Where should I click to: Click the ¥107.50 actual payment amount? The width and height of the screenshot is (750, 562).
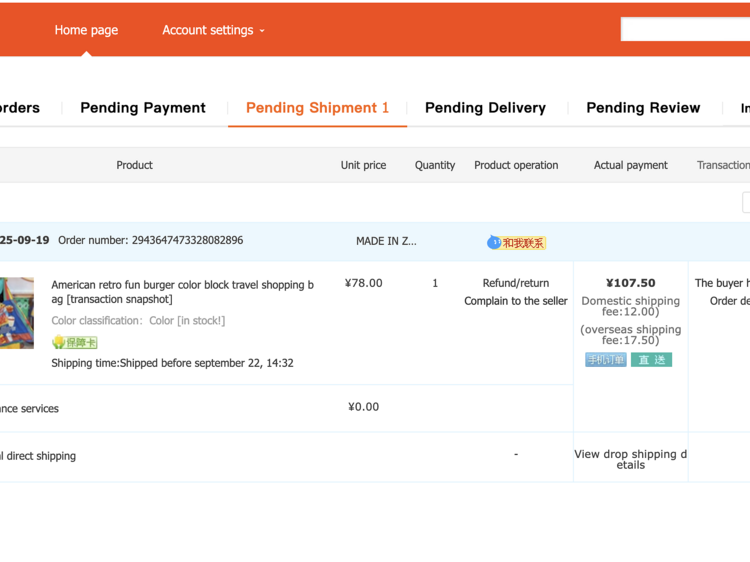[x=630, y=283]
